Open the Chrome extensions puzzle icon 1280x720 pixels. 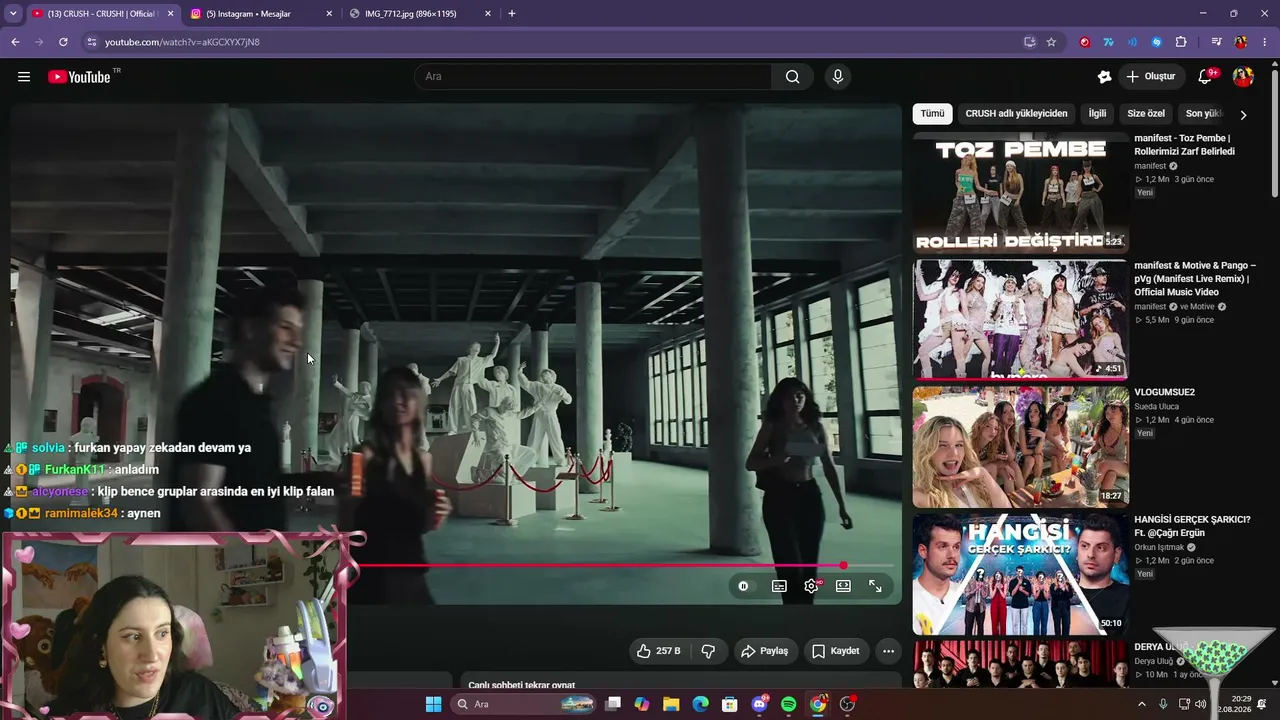(1181, 42)
